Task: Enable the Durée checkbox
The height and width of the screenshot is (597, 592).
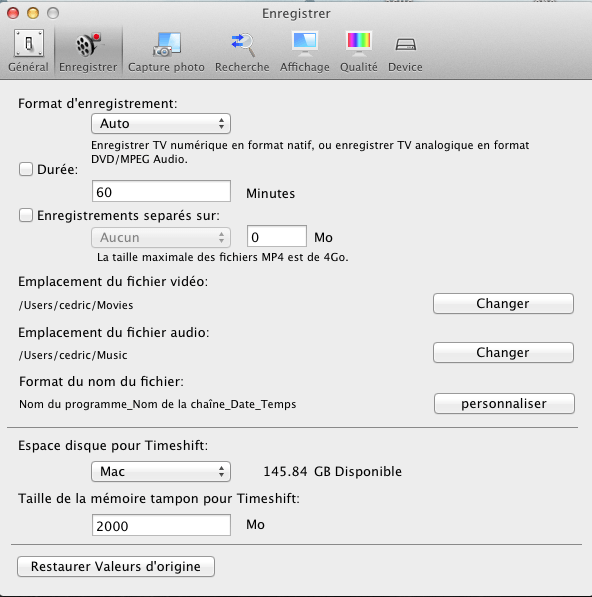Action: (26, 169)
